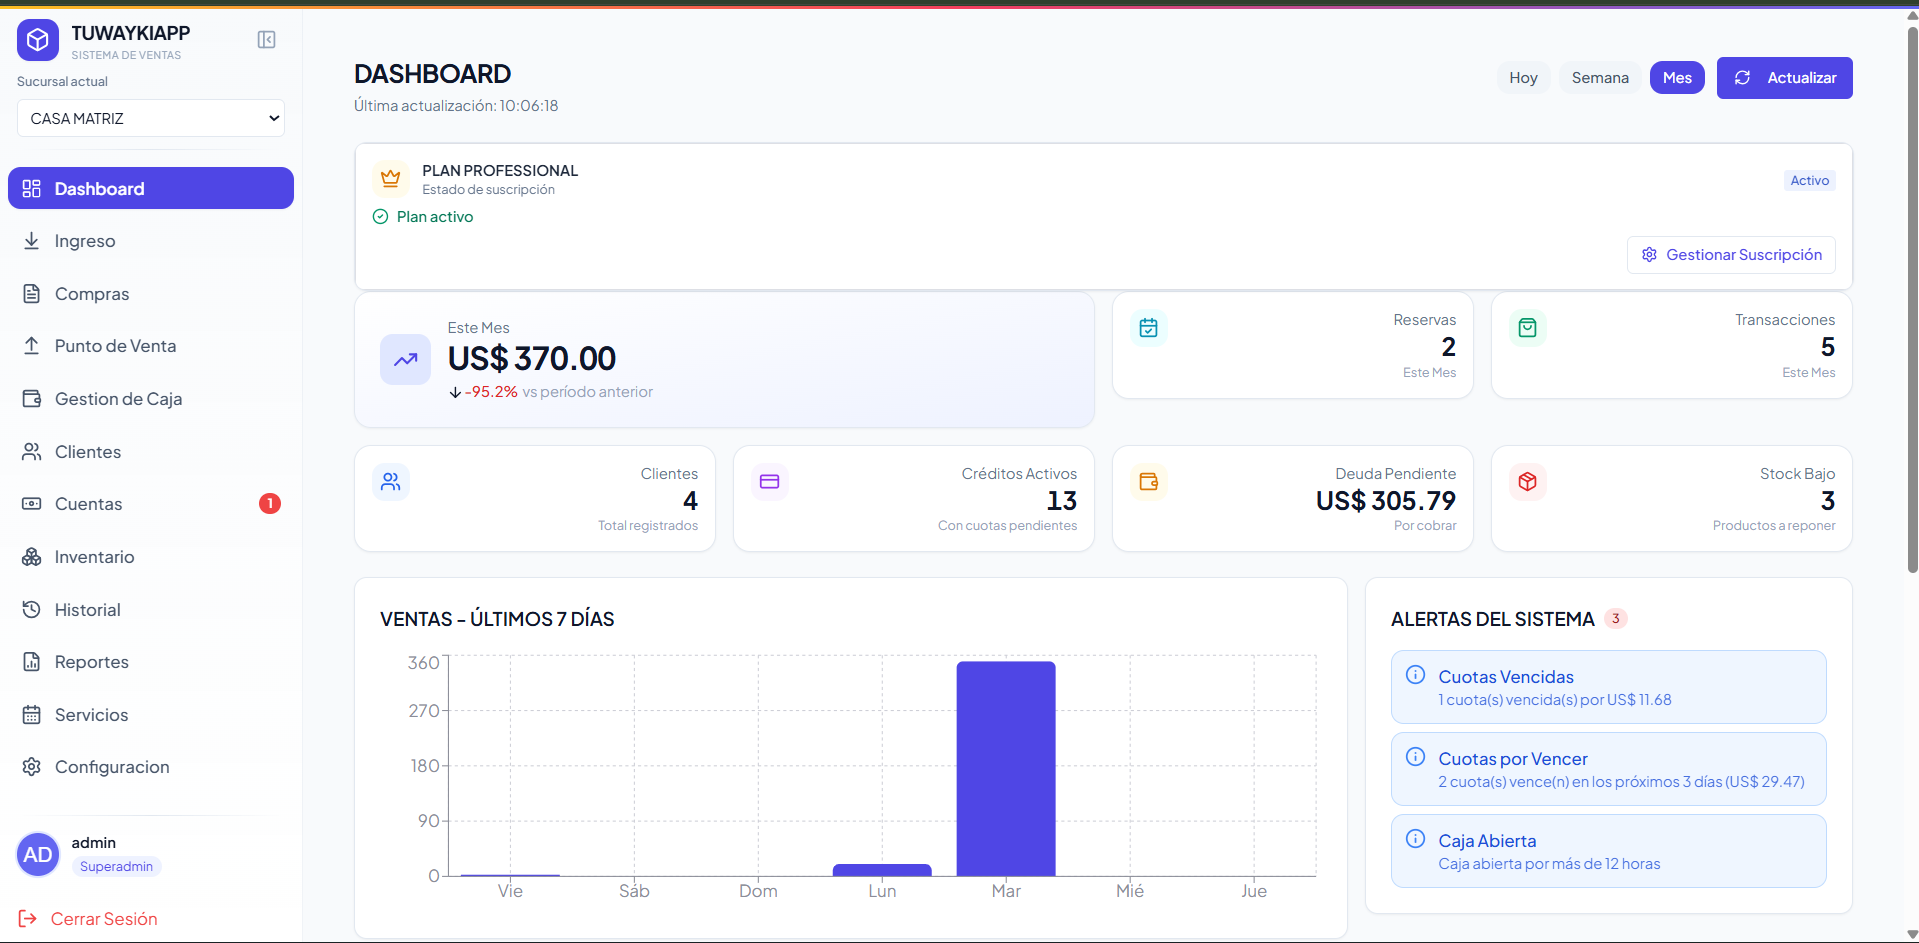Click Gestionar Suscripción button
This screenshot has height=943, width=1919.
click(x=1731, y=255)
